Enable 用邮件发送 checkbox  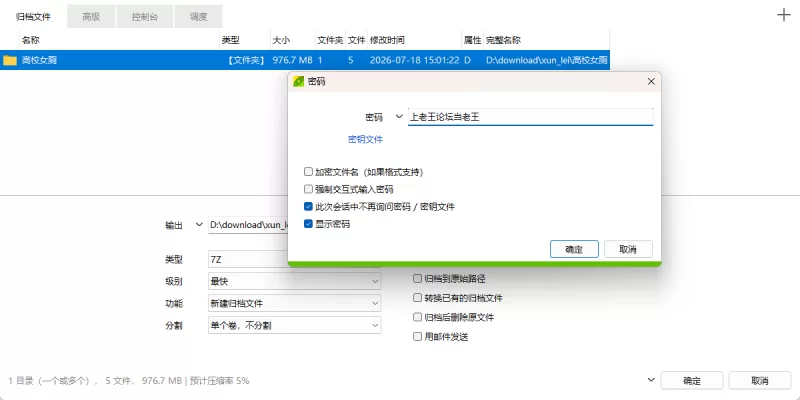[417, 337]
